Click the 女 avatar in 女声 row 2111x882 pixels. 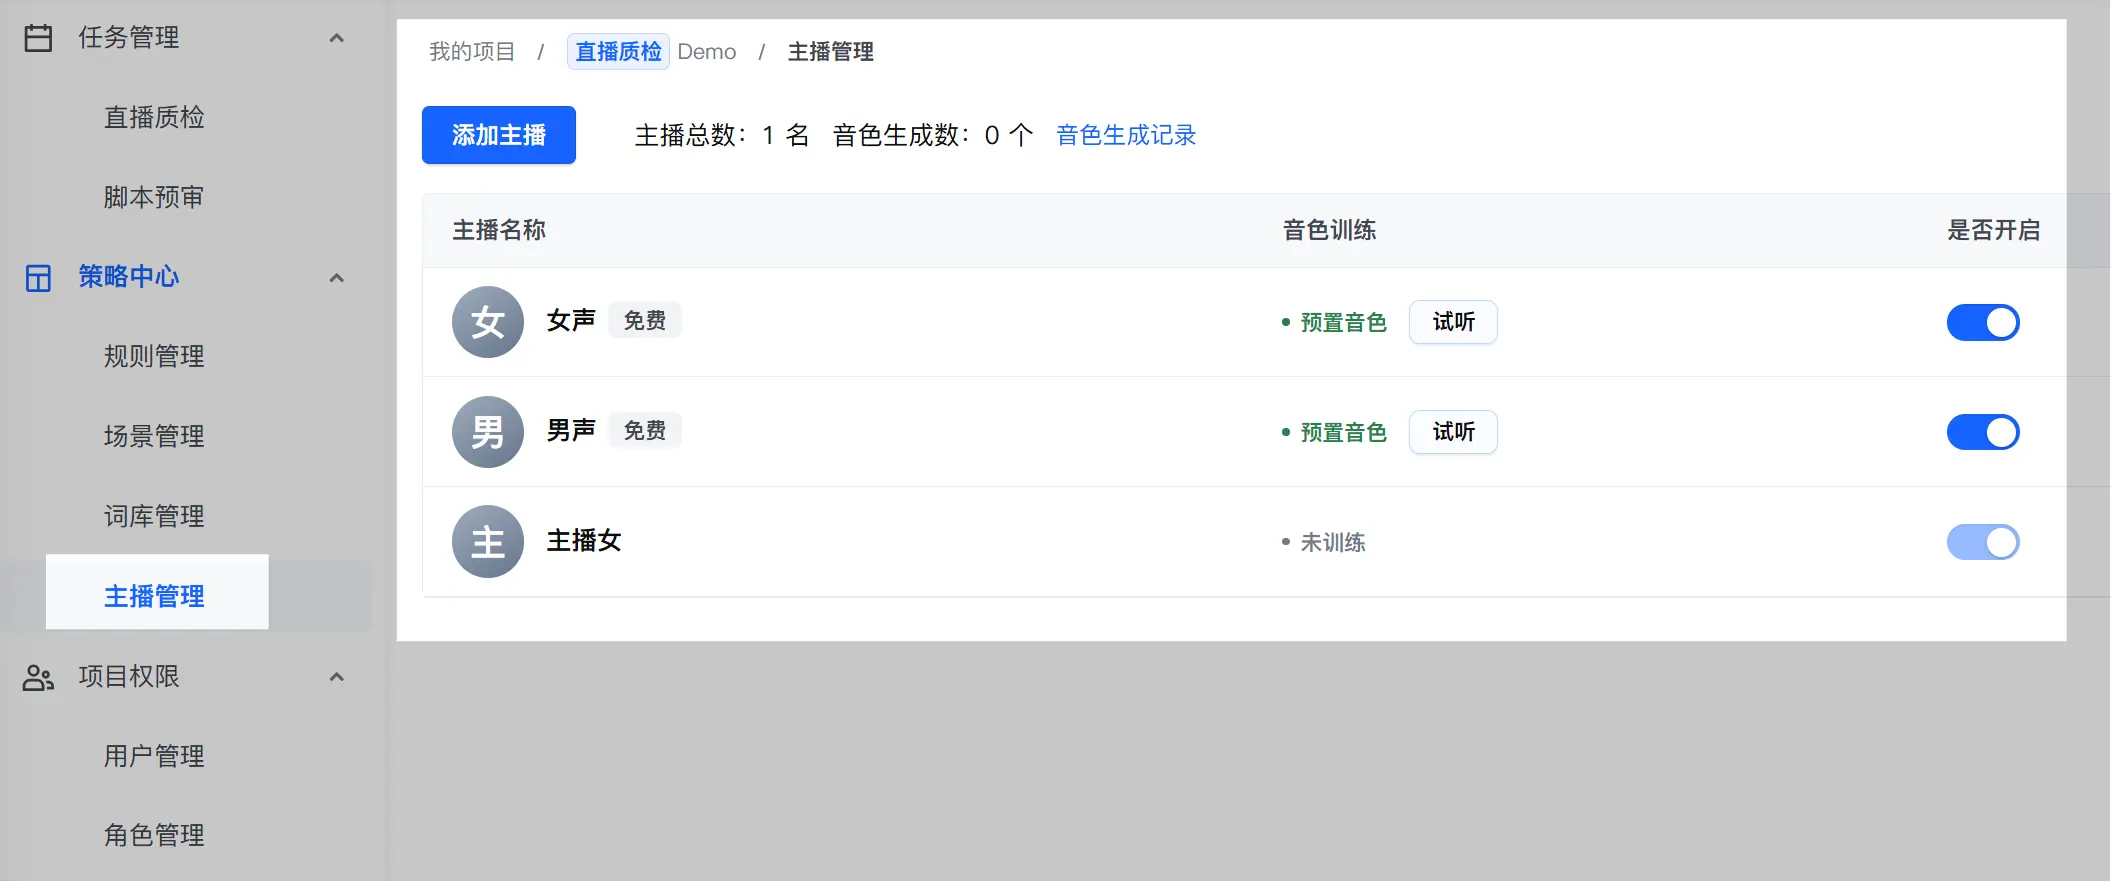488,322
